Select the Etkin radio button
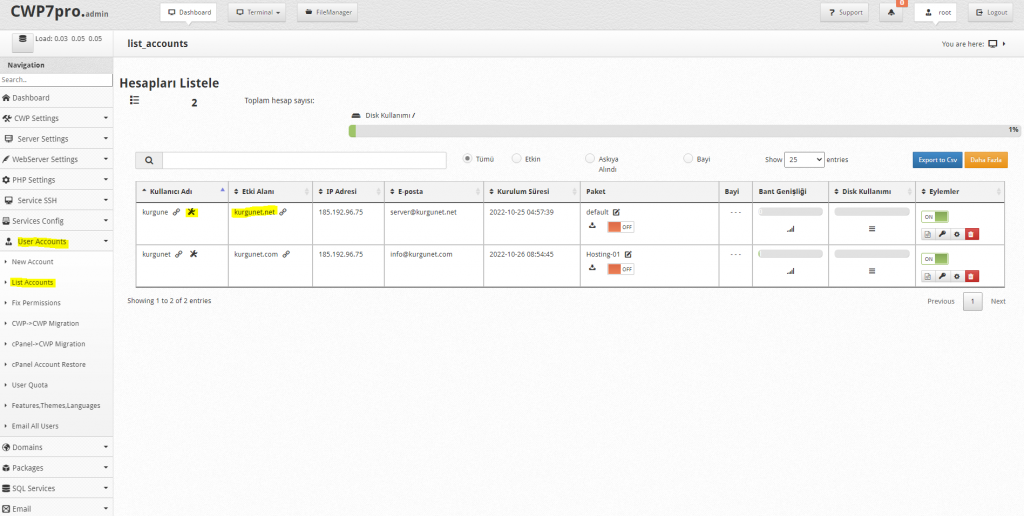 point(517,158)
